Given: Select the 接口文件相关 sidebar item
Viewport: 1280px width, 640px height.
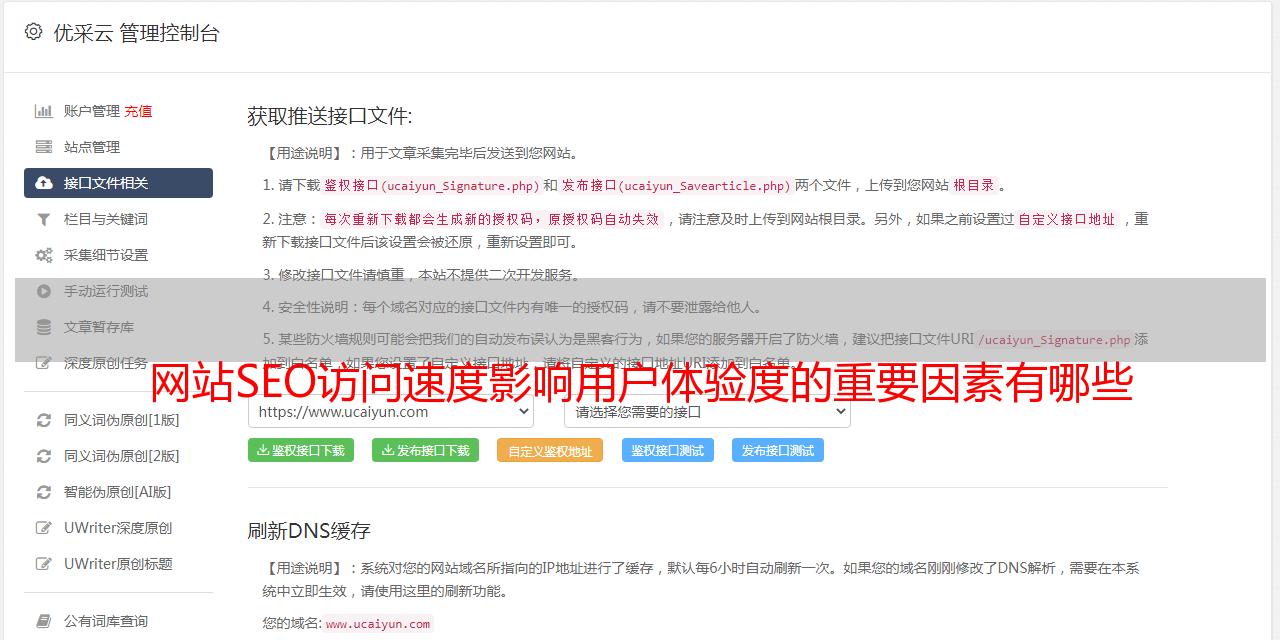Looking at the screenshot, I should 118,183.
